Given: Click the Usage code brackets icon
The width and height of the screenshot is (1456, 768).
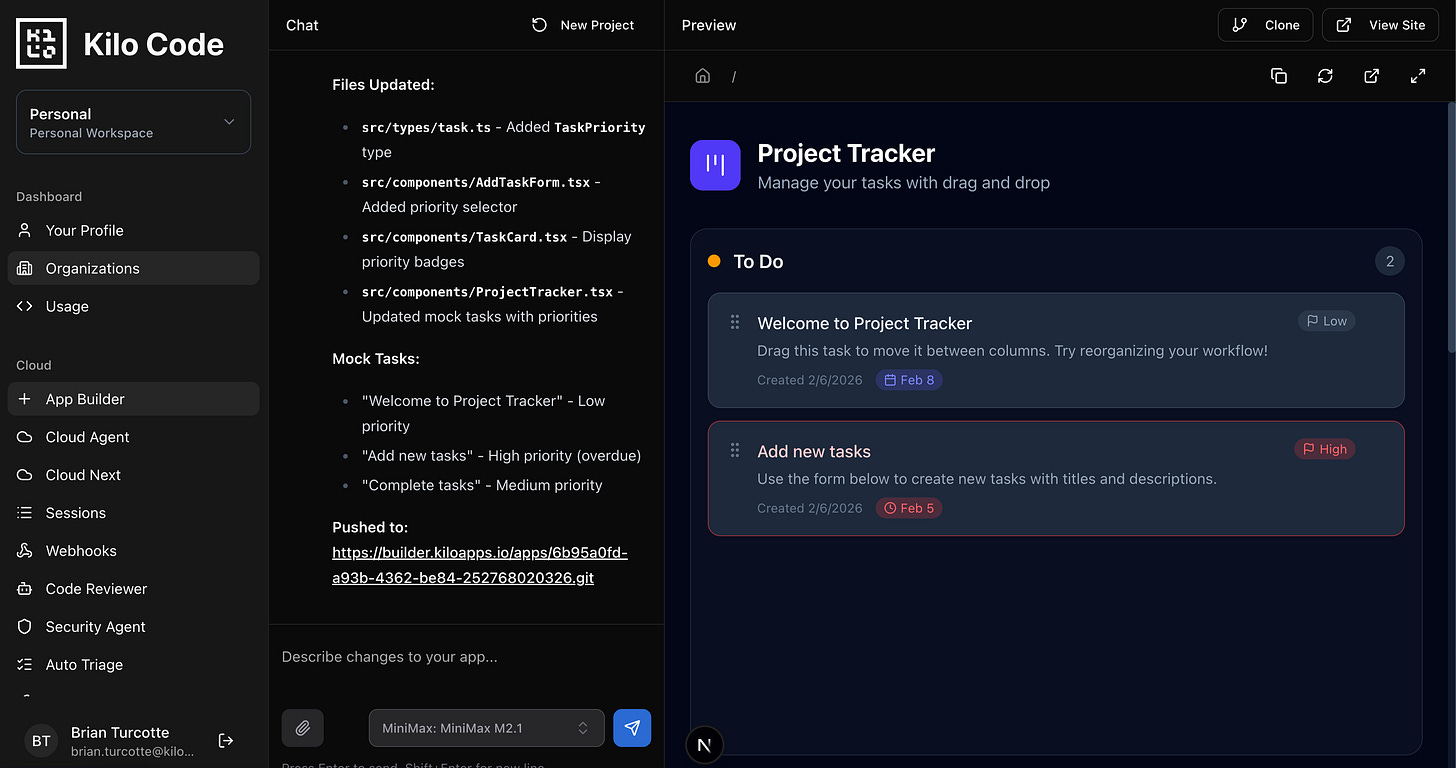Looking at the screenshot, I should [25, 306].
